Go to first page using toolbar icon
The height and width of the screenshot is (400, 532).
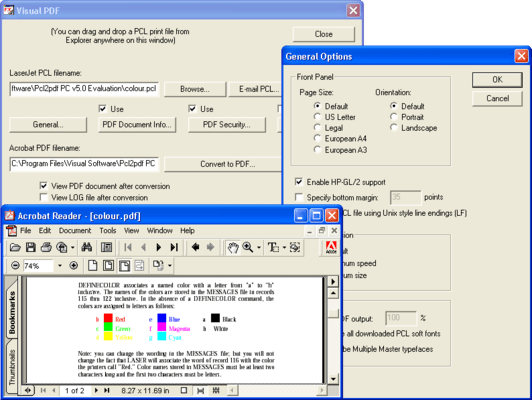pyautogui.click(x=128, y=247)
